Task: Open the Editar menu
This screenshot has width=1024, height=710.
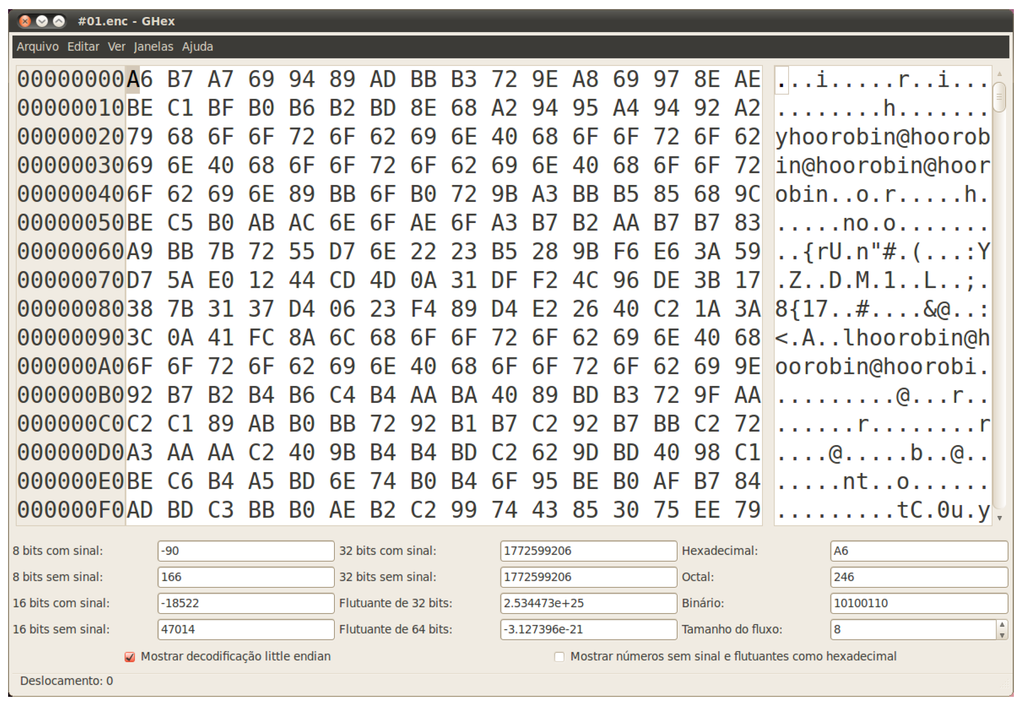Action: click(x=83, y=47)
